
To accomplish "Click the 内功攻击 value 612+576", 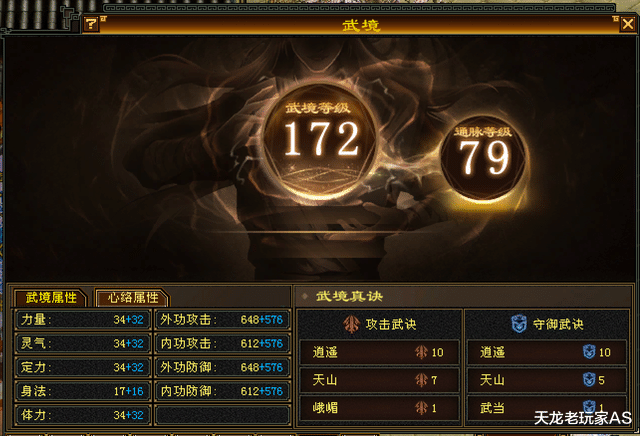I will [x=262, y=343].
